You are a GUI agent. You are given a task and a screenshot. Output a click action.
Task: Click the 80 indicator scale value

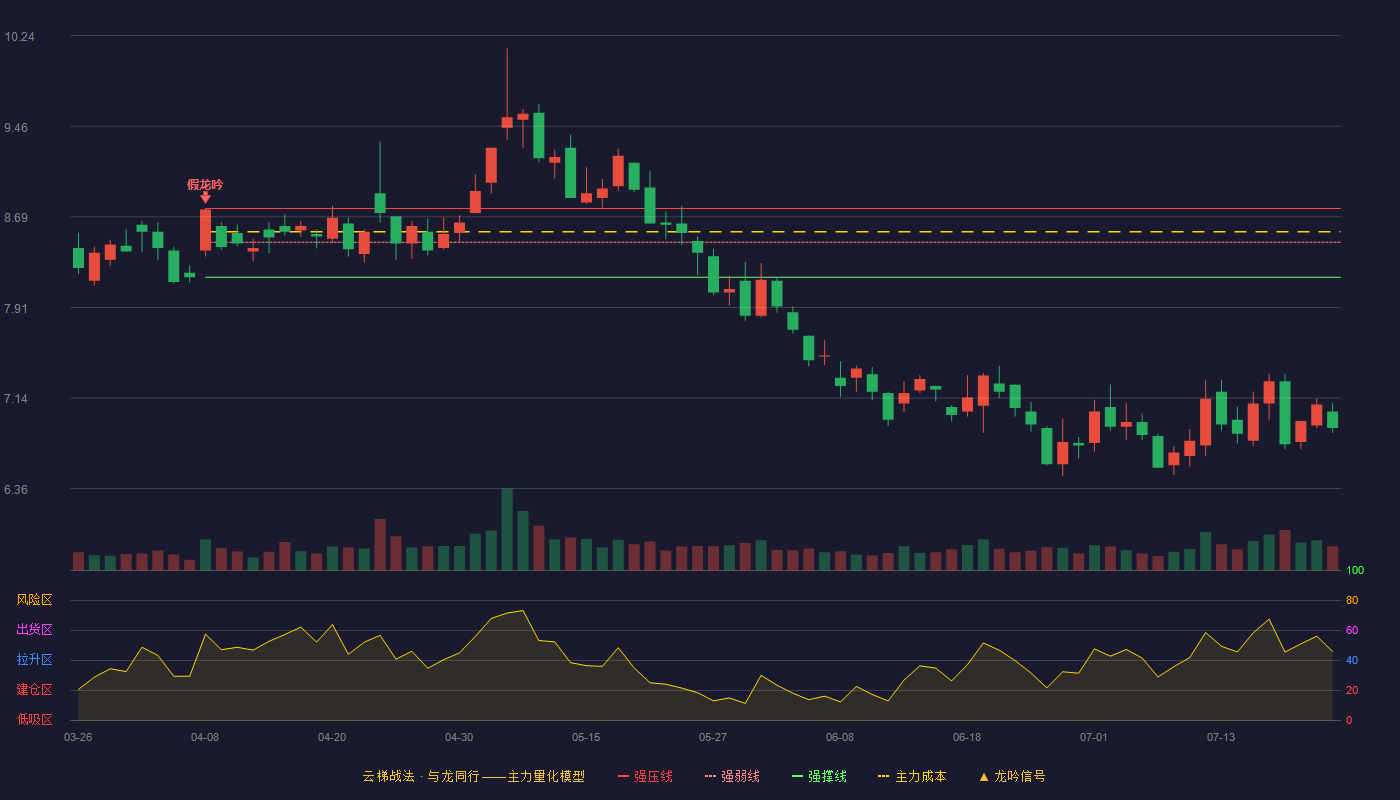(x=1352, y=600)
